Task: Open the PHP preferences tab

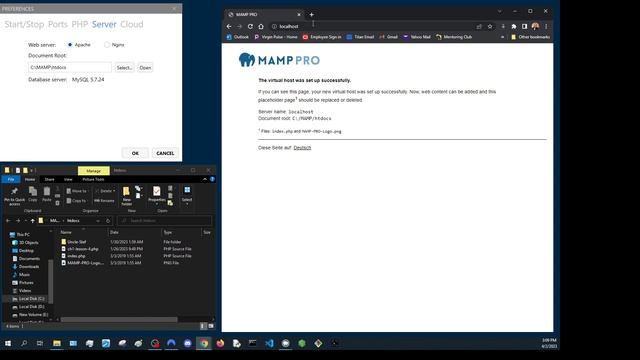Action: (x=80, y=24)
